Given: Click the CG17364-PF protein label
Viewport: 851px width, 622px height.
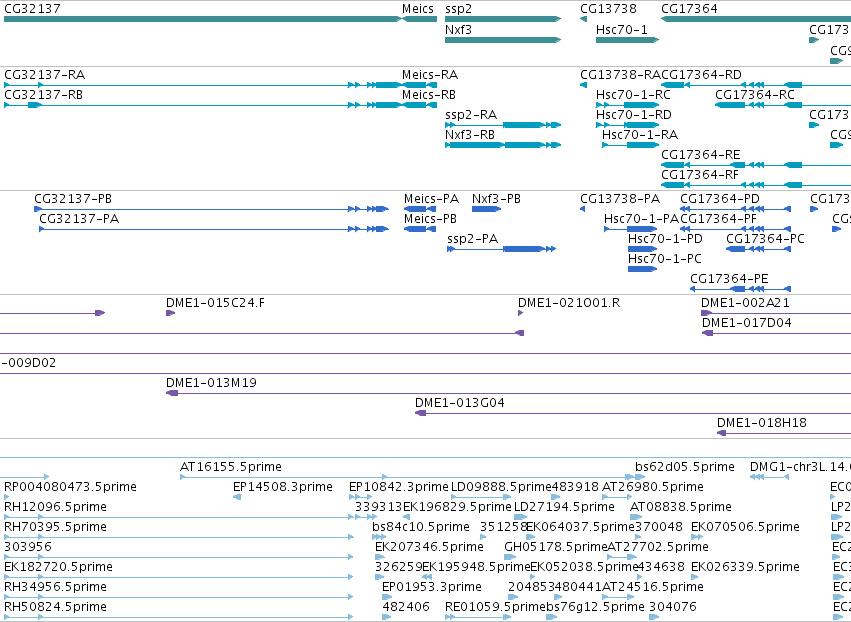Looking at the screenshot, I should pyautogui.click(x=719, y=219).
